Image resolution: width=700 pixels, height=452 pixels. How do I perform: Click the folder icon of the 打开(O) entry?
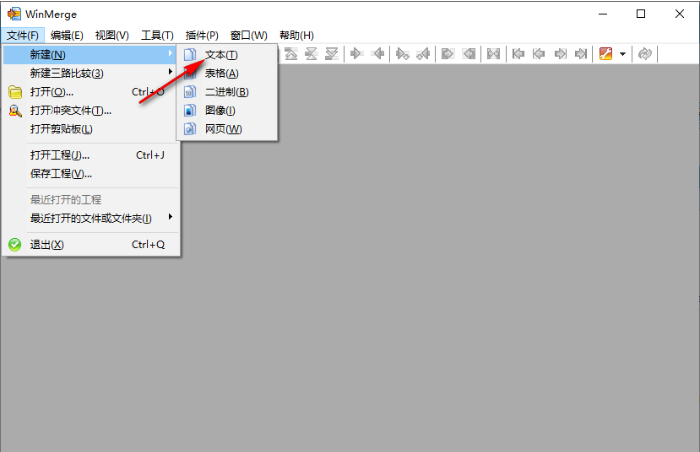coord(15,92)
